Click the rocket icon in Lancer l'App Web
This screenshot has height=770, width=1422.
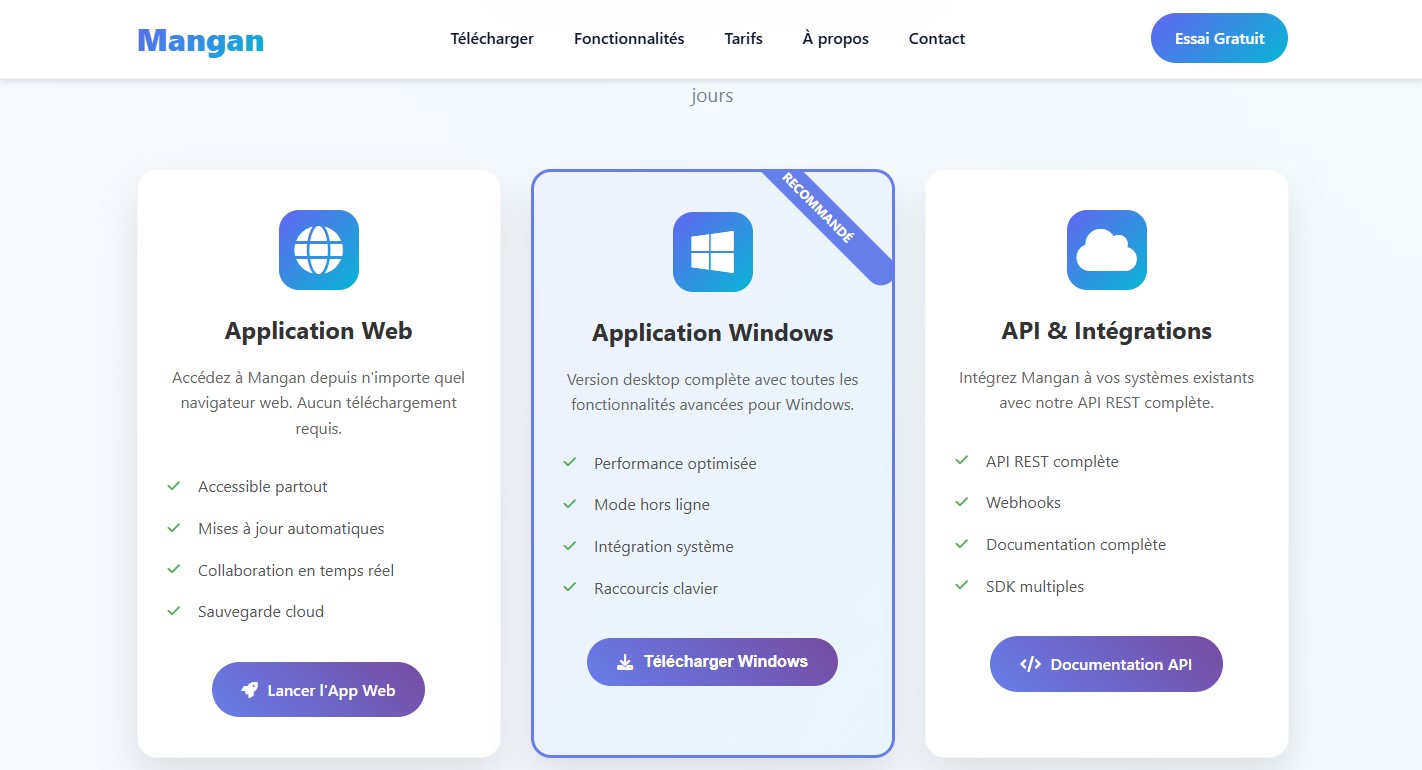tap(250, 690)
